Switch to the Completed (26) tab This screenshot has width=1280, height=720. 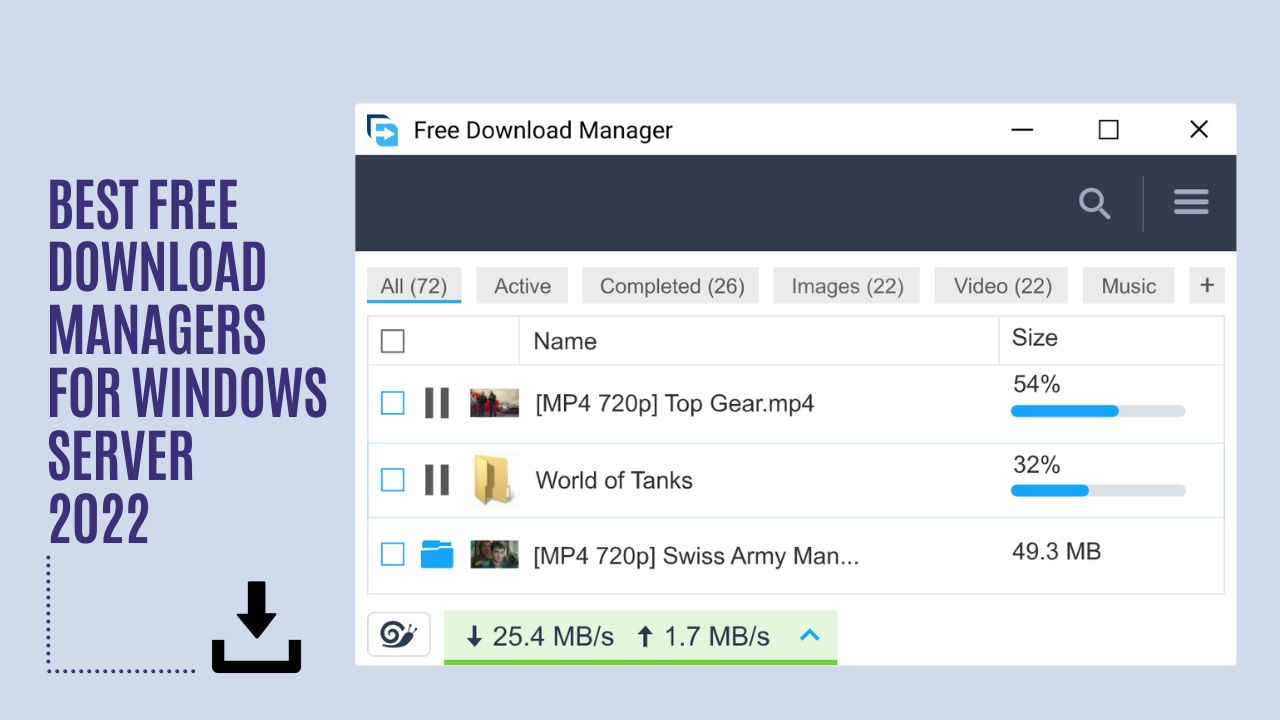(x=670, y=285)
